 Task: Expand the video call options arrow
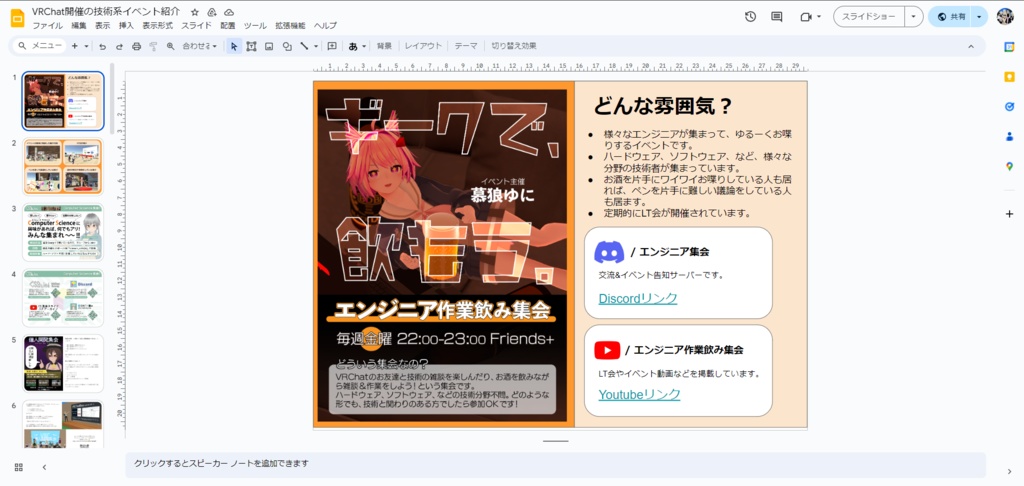(x=819, y=17)
